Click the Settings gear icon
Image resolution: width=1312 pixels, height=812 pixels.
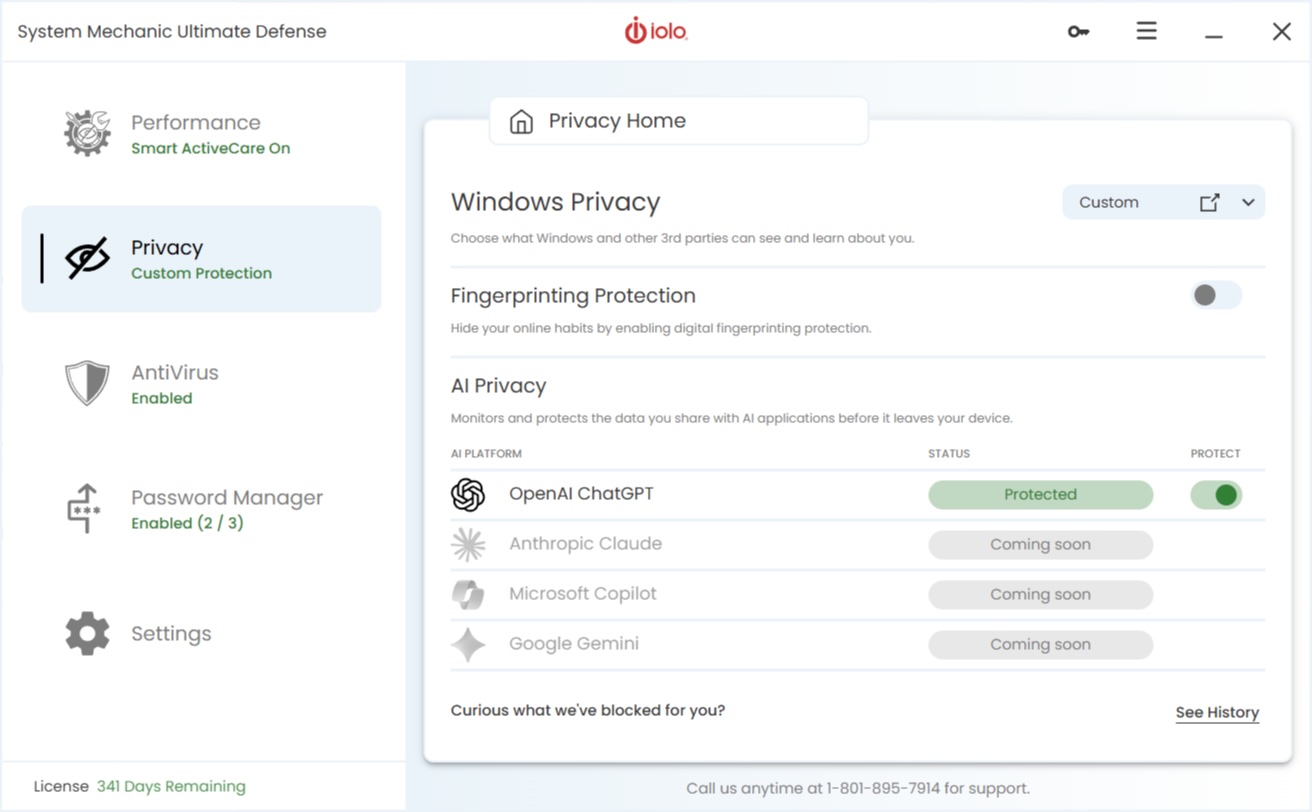(87, 633)
